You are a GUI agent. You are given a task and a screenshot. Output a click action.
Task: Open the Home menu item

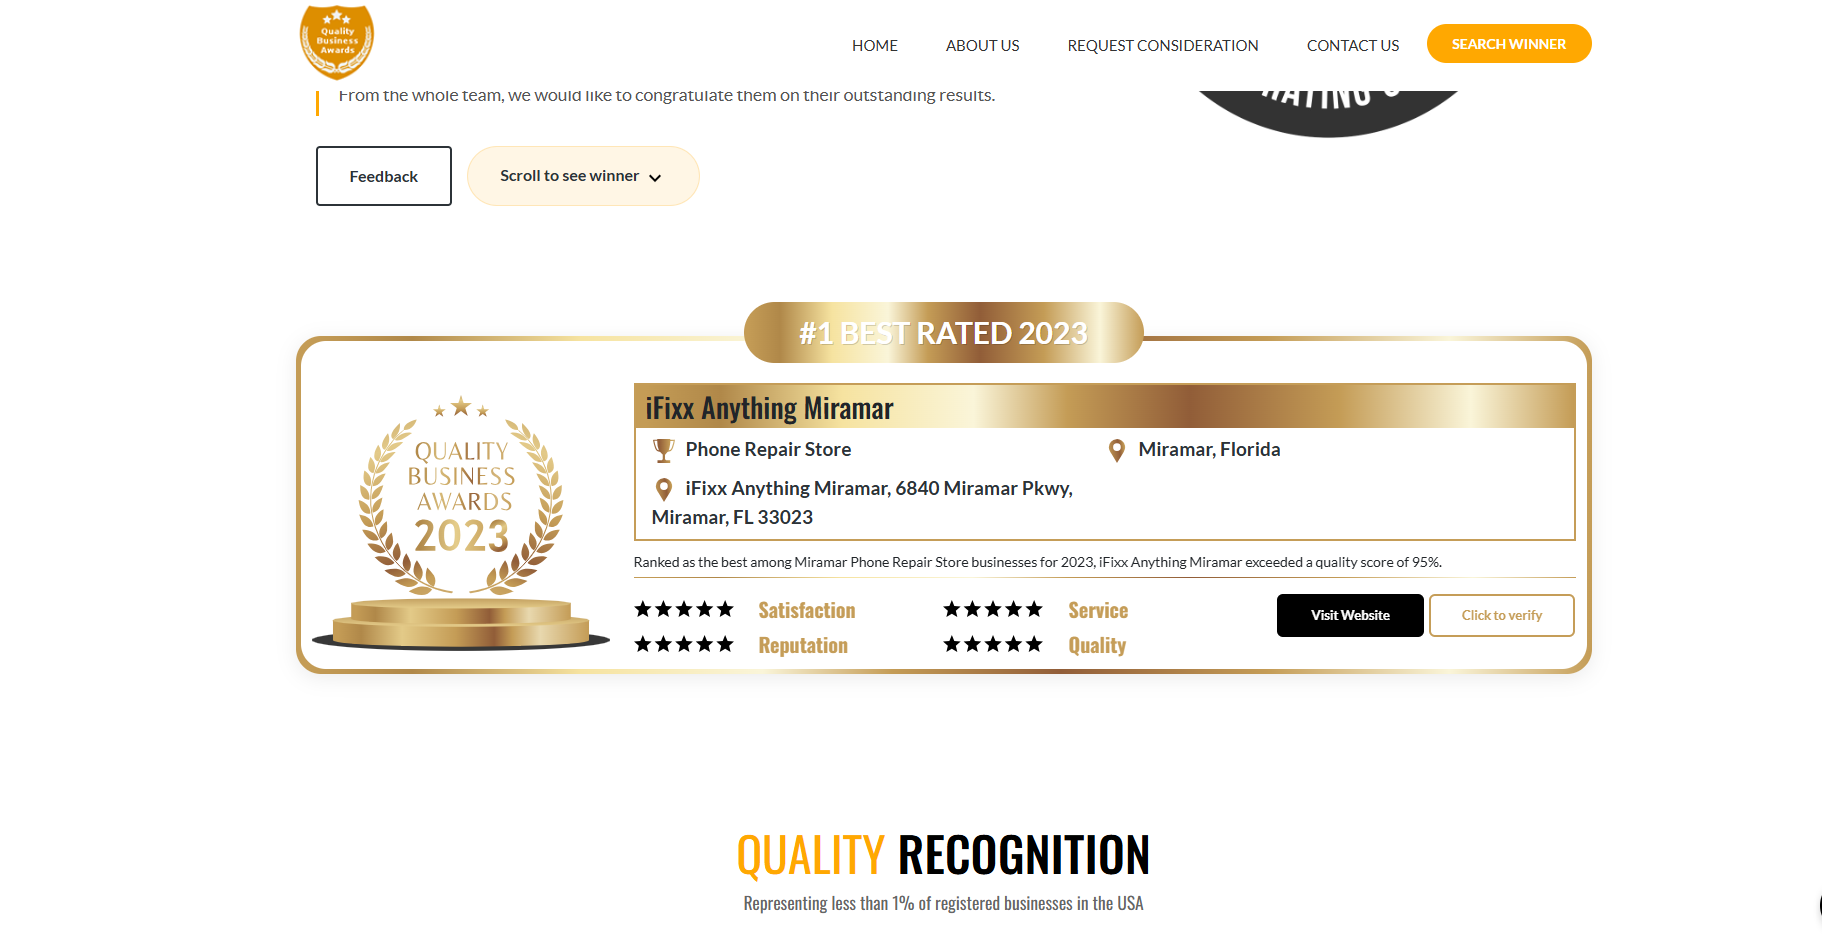[x=874, y=46]
